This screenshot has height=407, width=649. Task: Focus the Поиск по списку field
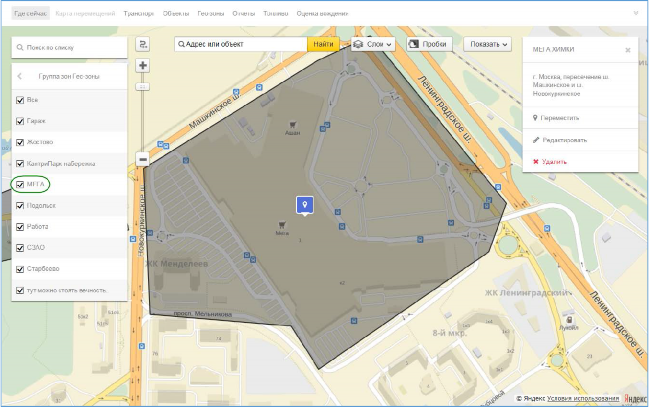pyautogui.click(x=69, y=48)
